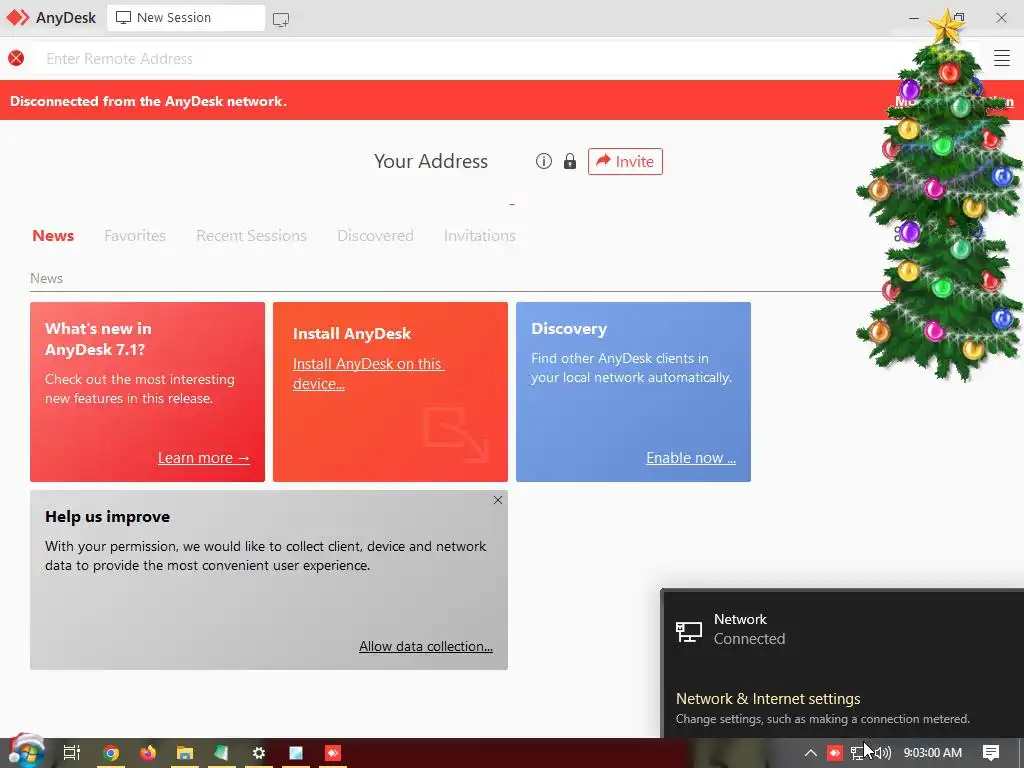
Task: Launch Firefox from the taskbar
Action: coord(148,753)
